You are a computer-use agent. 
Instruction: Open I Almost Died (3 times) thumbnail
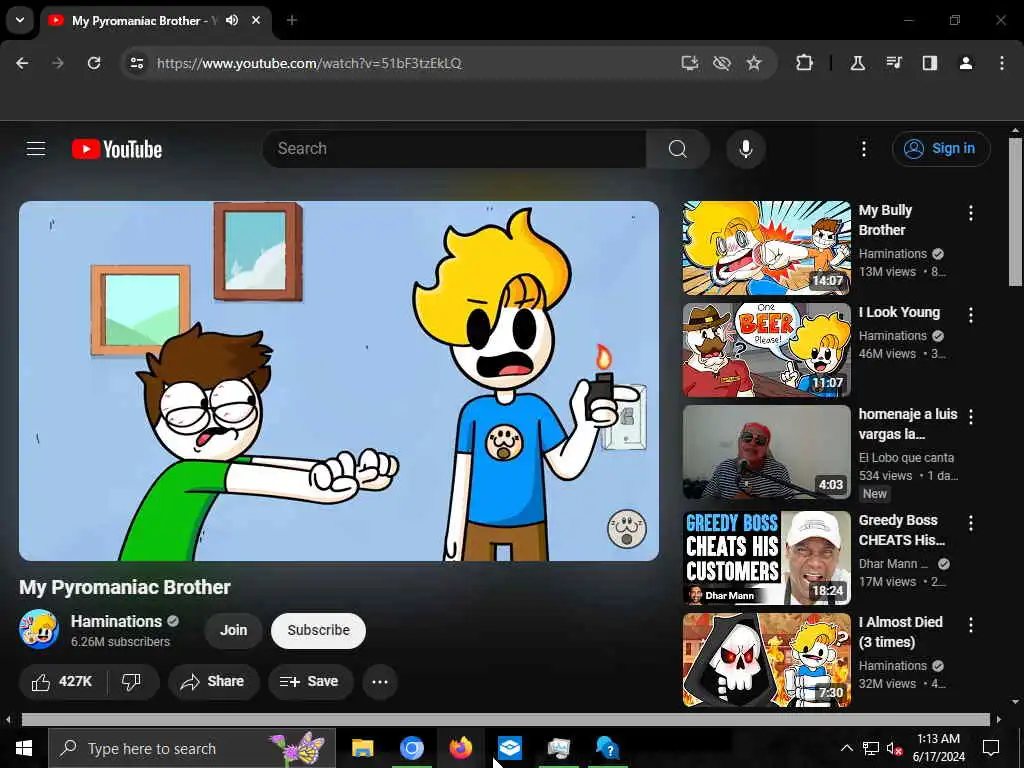tap(767, 660)
